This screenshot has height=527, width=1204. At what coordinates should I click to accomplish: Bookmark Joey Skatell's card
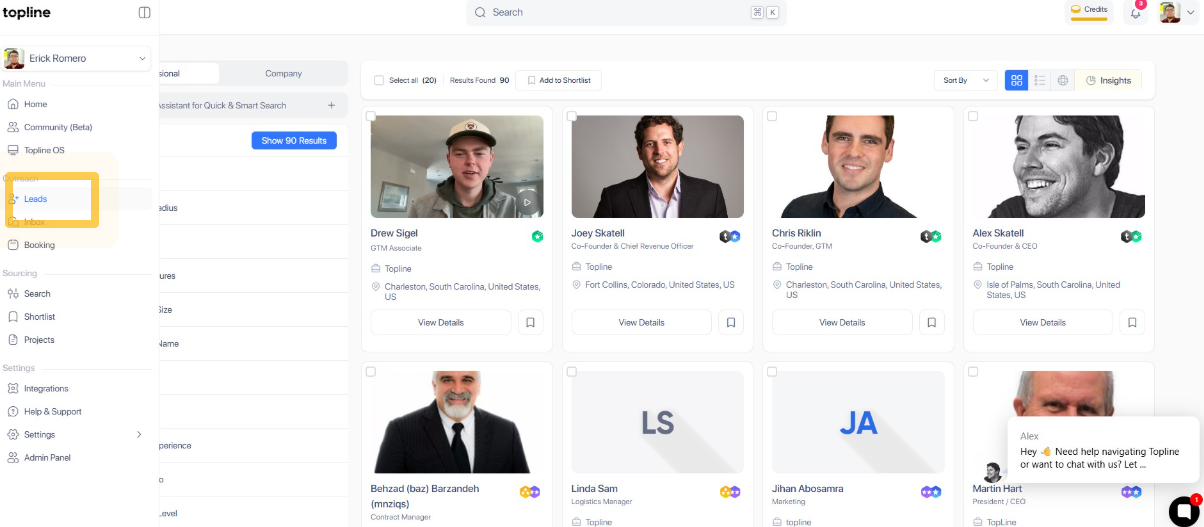pos(731,322)
